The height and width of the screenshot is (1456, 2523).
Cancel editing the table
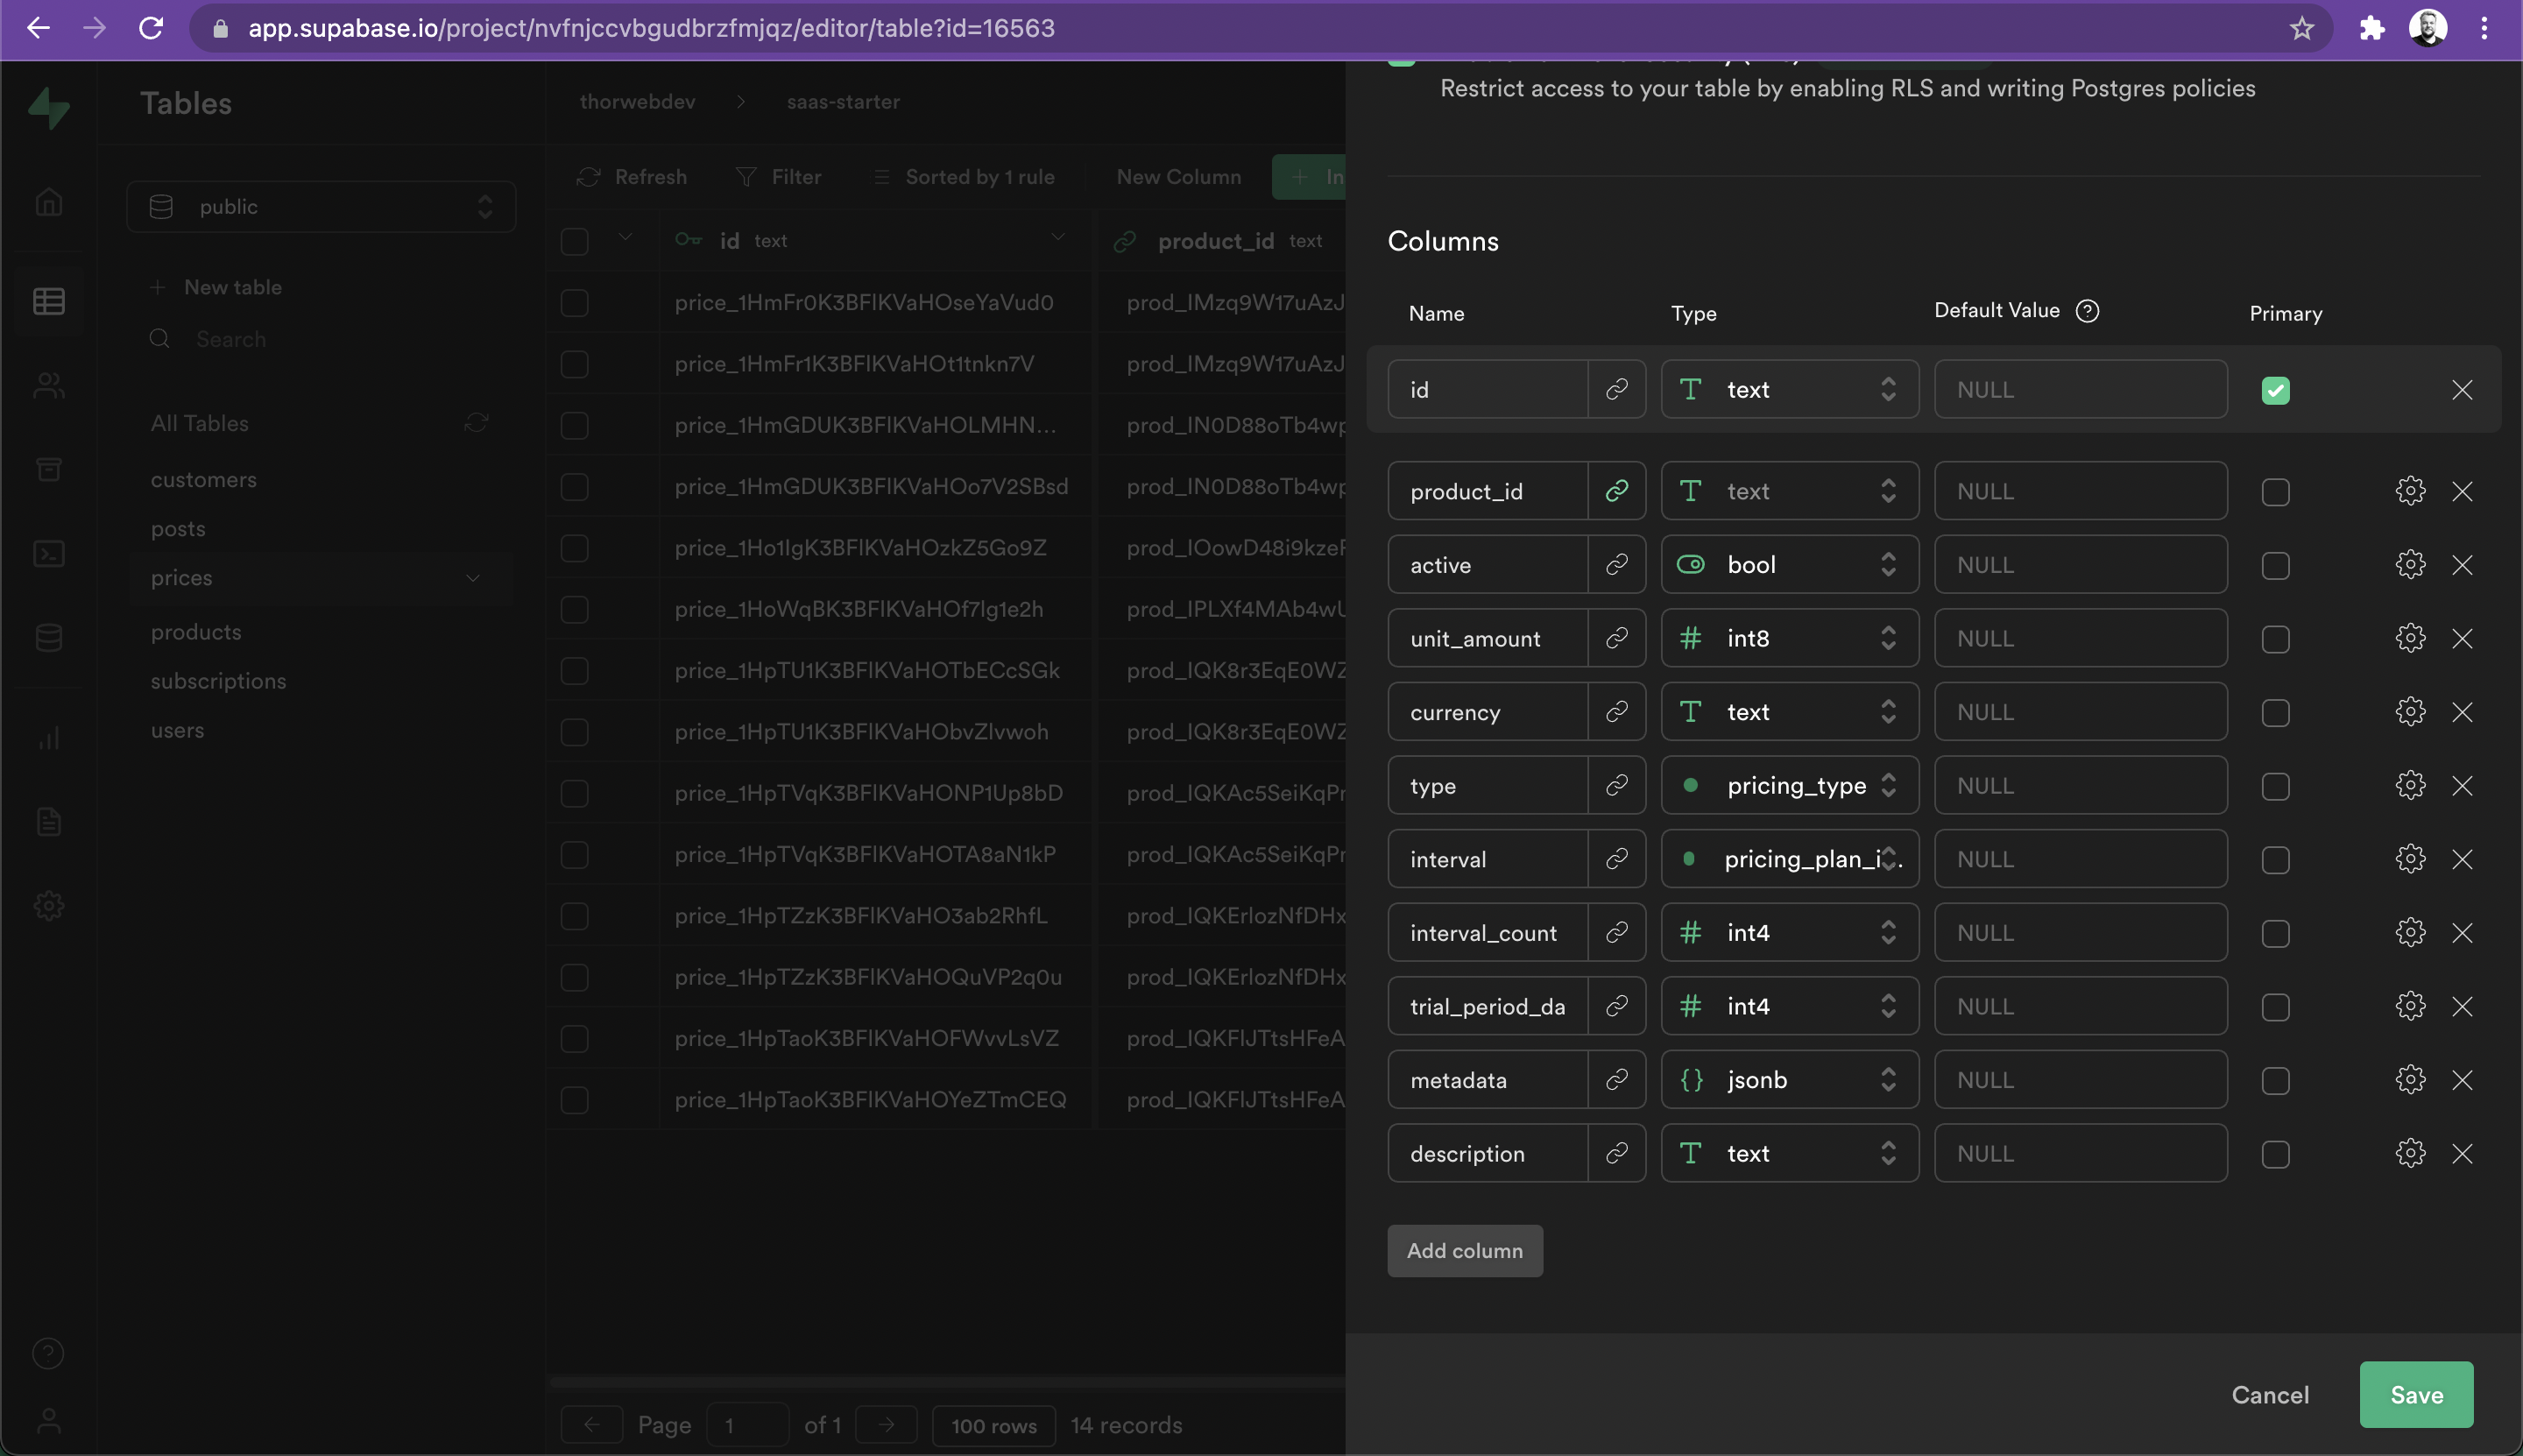pos(2269,1395)
